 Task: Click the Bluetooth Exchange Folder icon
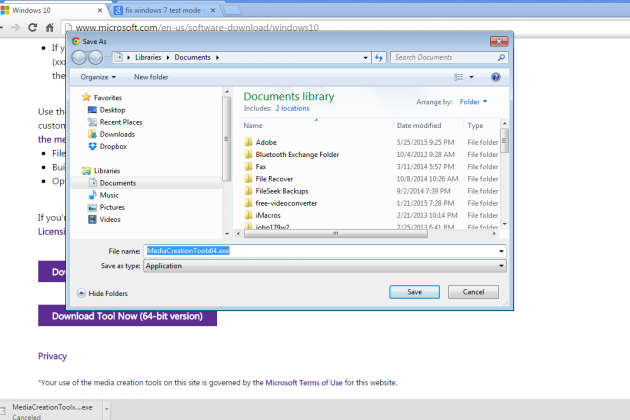click(x=249, y=154)
